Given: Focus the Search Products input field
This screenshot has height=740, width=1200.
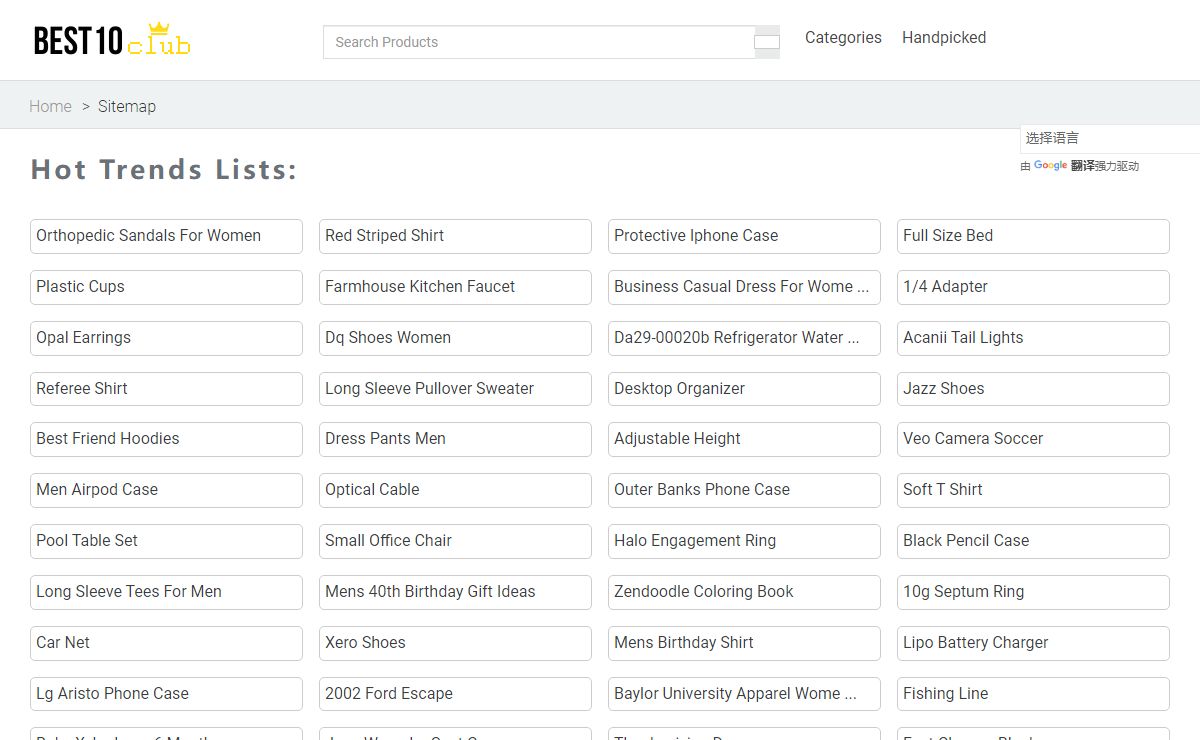Looking at the screenshot, I should coord(538,42).
